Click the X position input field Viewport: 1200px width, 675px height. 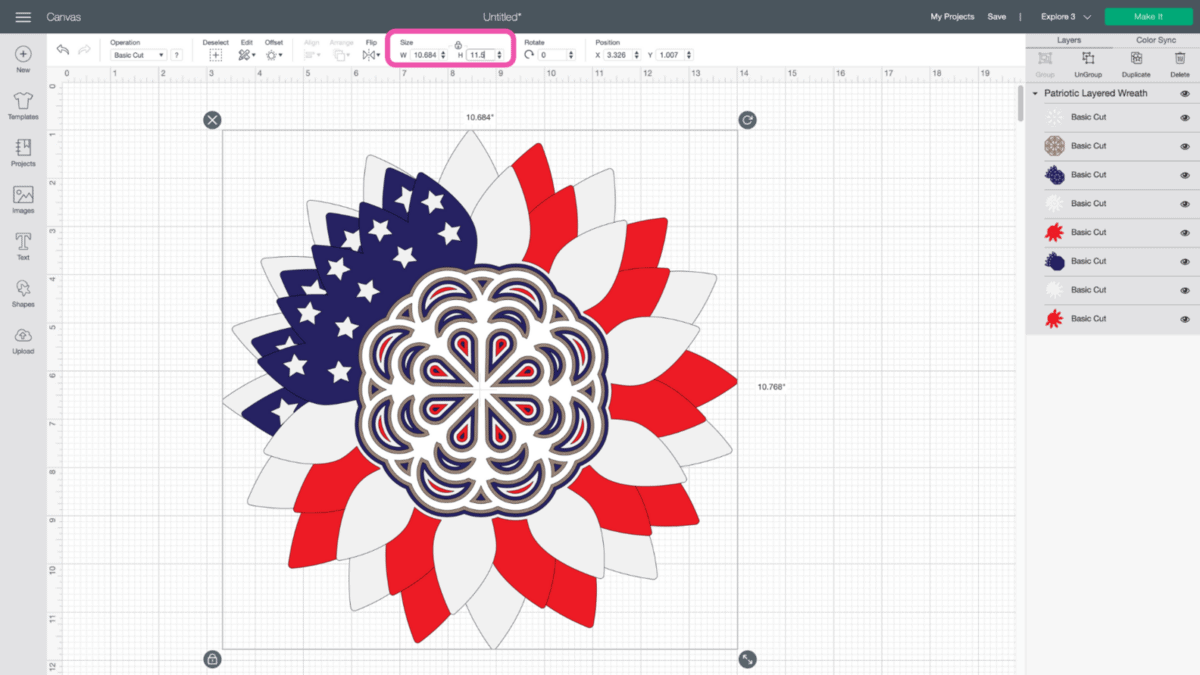pyautogui.click(x=617, y=55)
